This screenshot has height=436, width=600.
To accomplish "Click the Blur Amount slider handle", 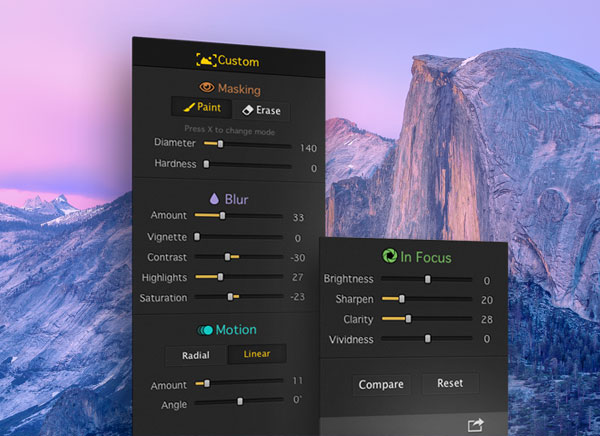I will click(x=222, y=216).
